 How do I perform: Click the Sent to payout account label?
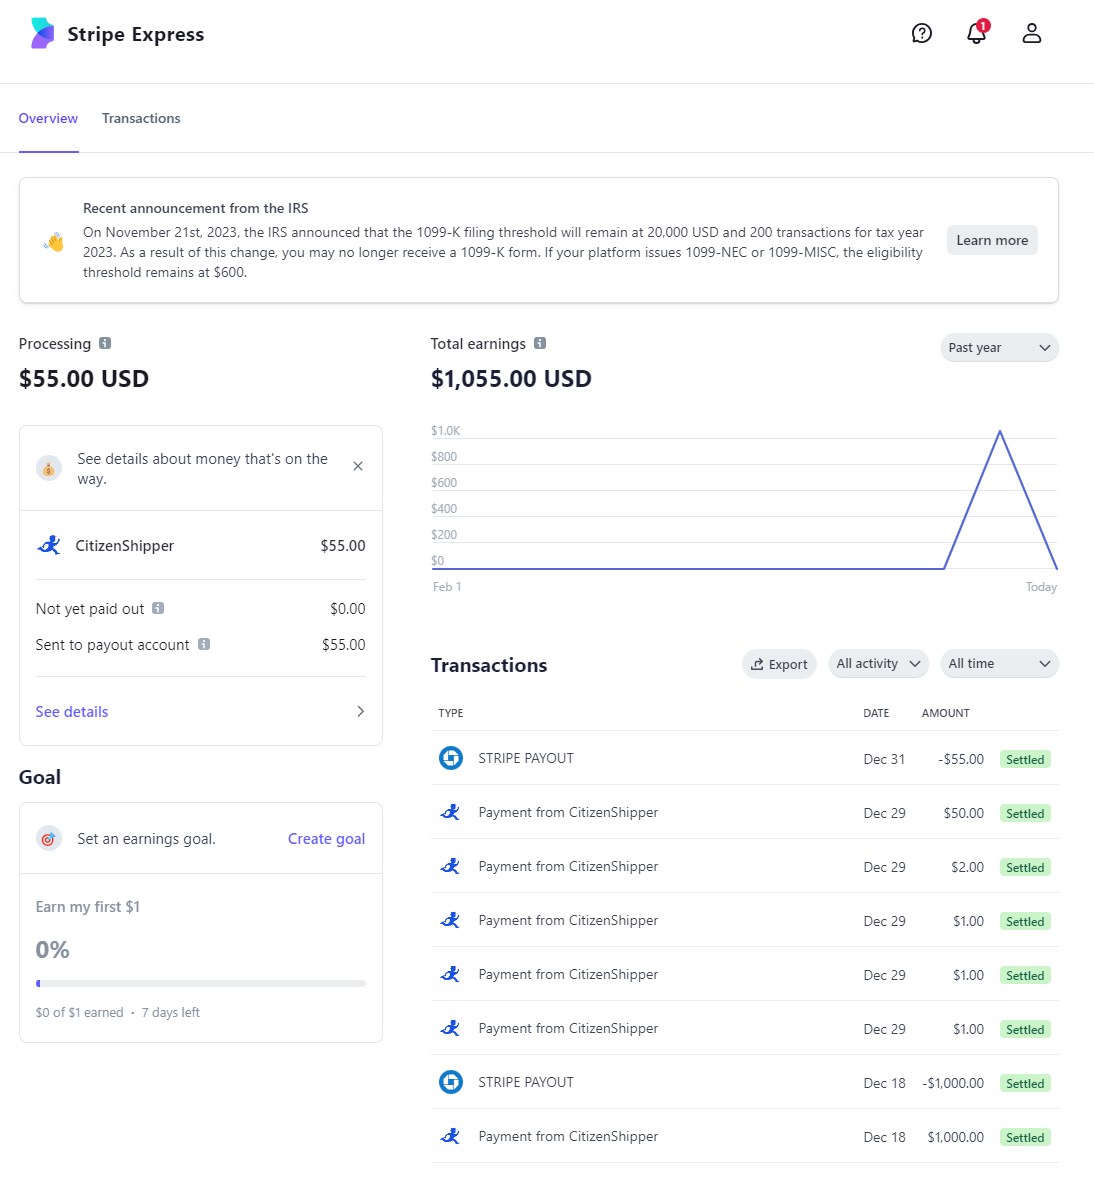pyautogui.click(x=113, y=645)
